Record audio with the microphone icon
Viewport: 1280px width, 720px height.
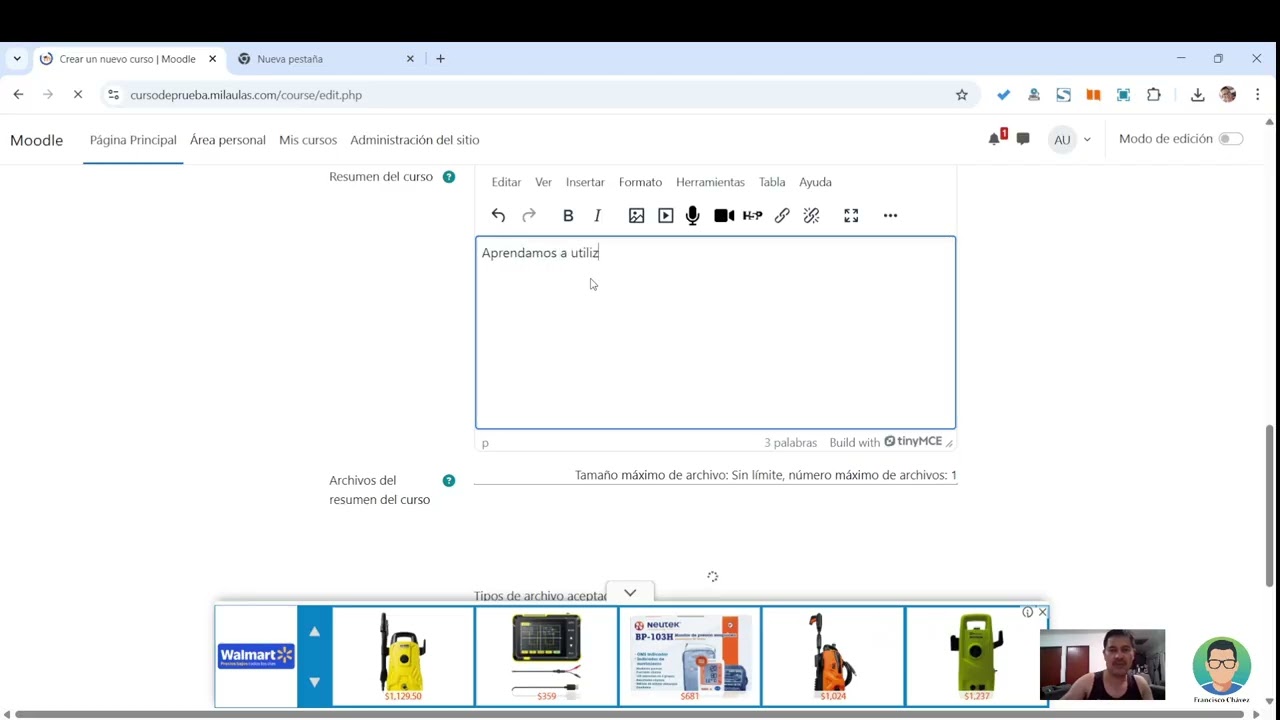pos(692,215)
